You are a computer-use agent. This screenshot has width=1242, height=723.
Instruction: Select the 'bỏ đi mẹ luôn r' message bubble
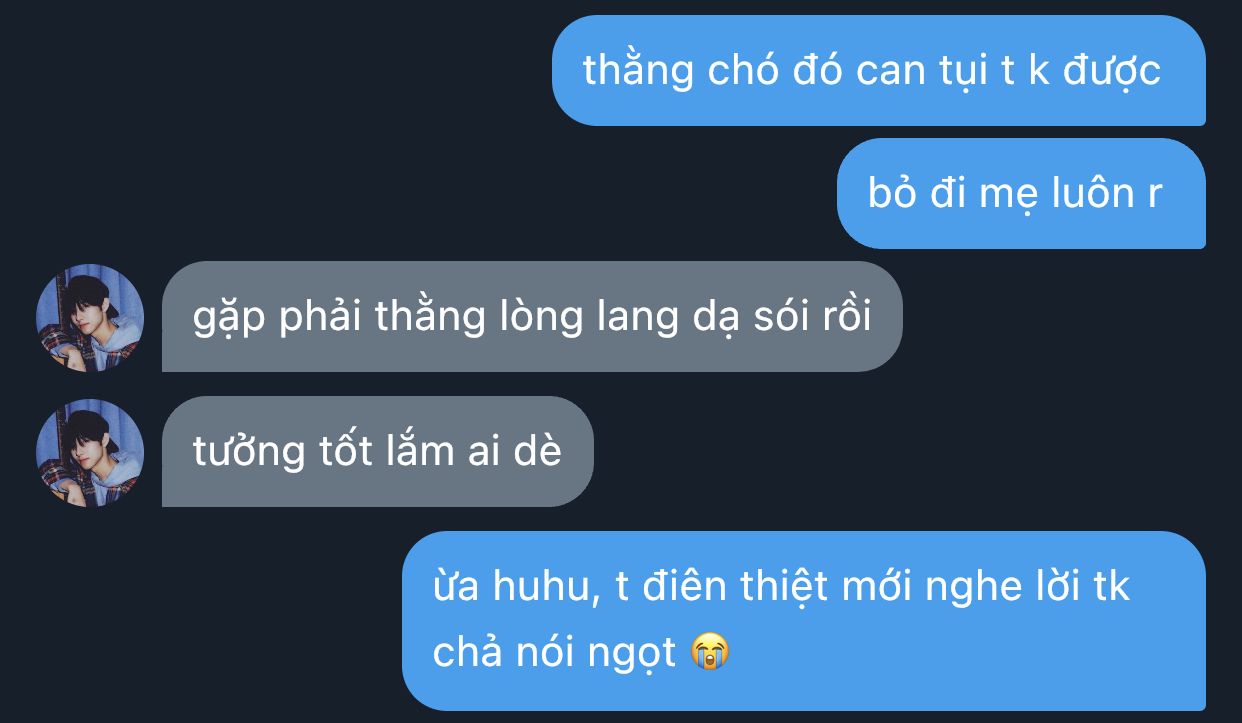[x=1021, y=193]
